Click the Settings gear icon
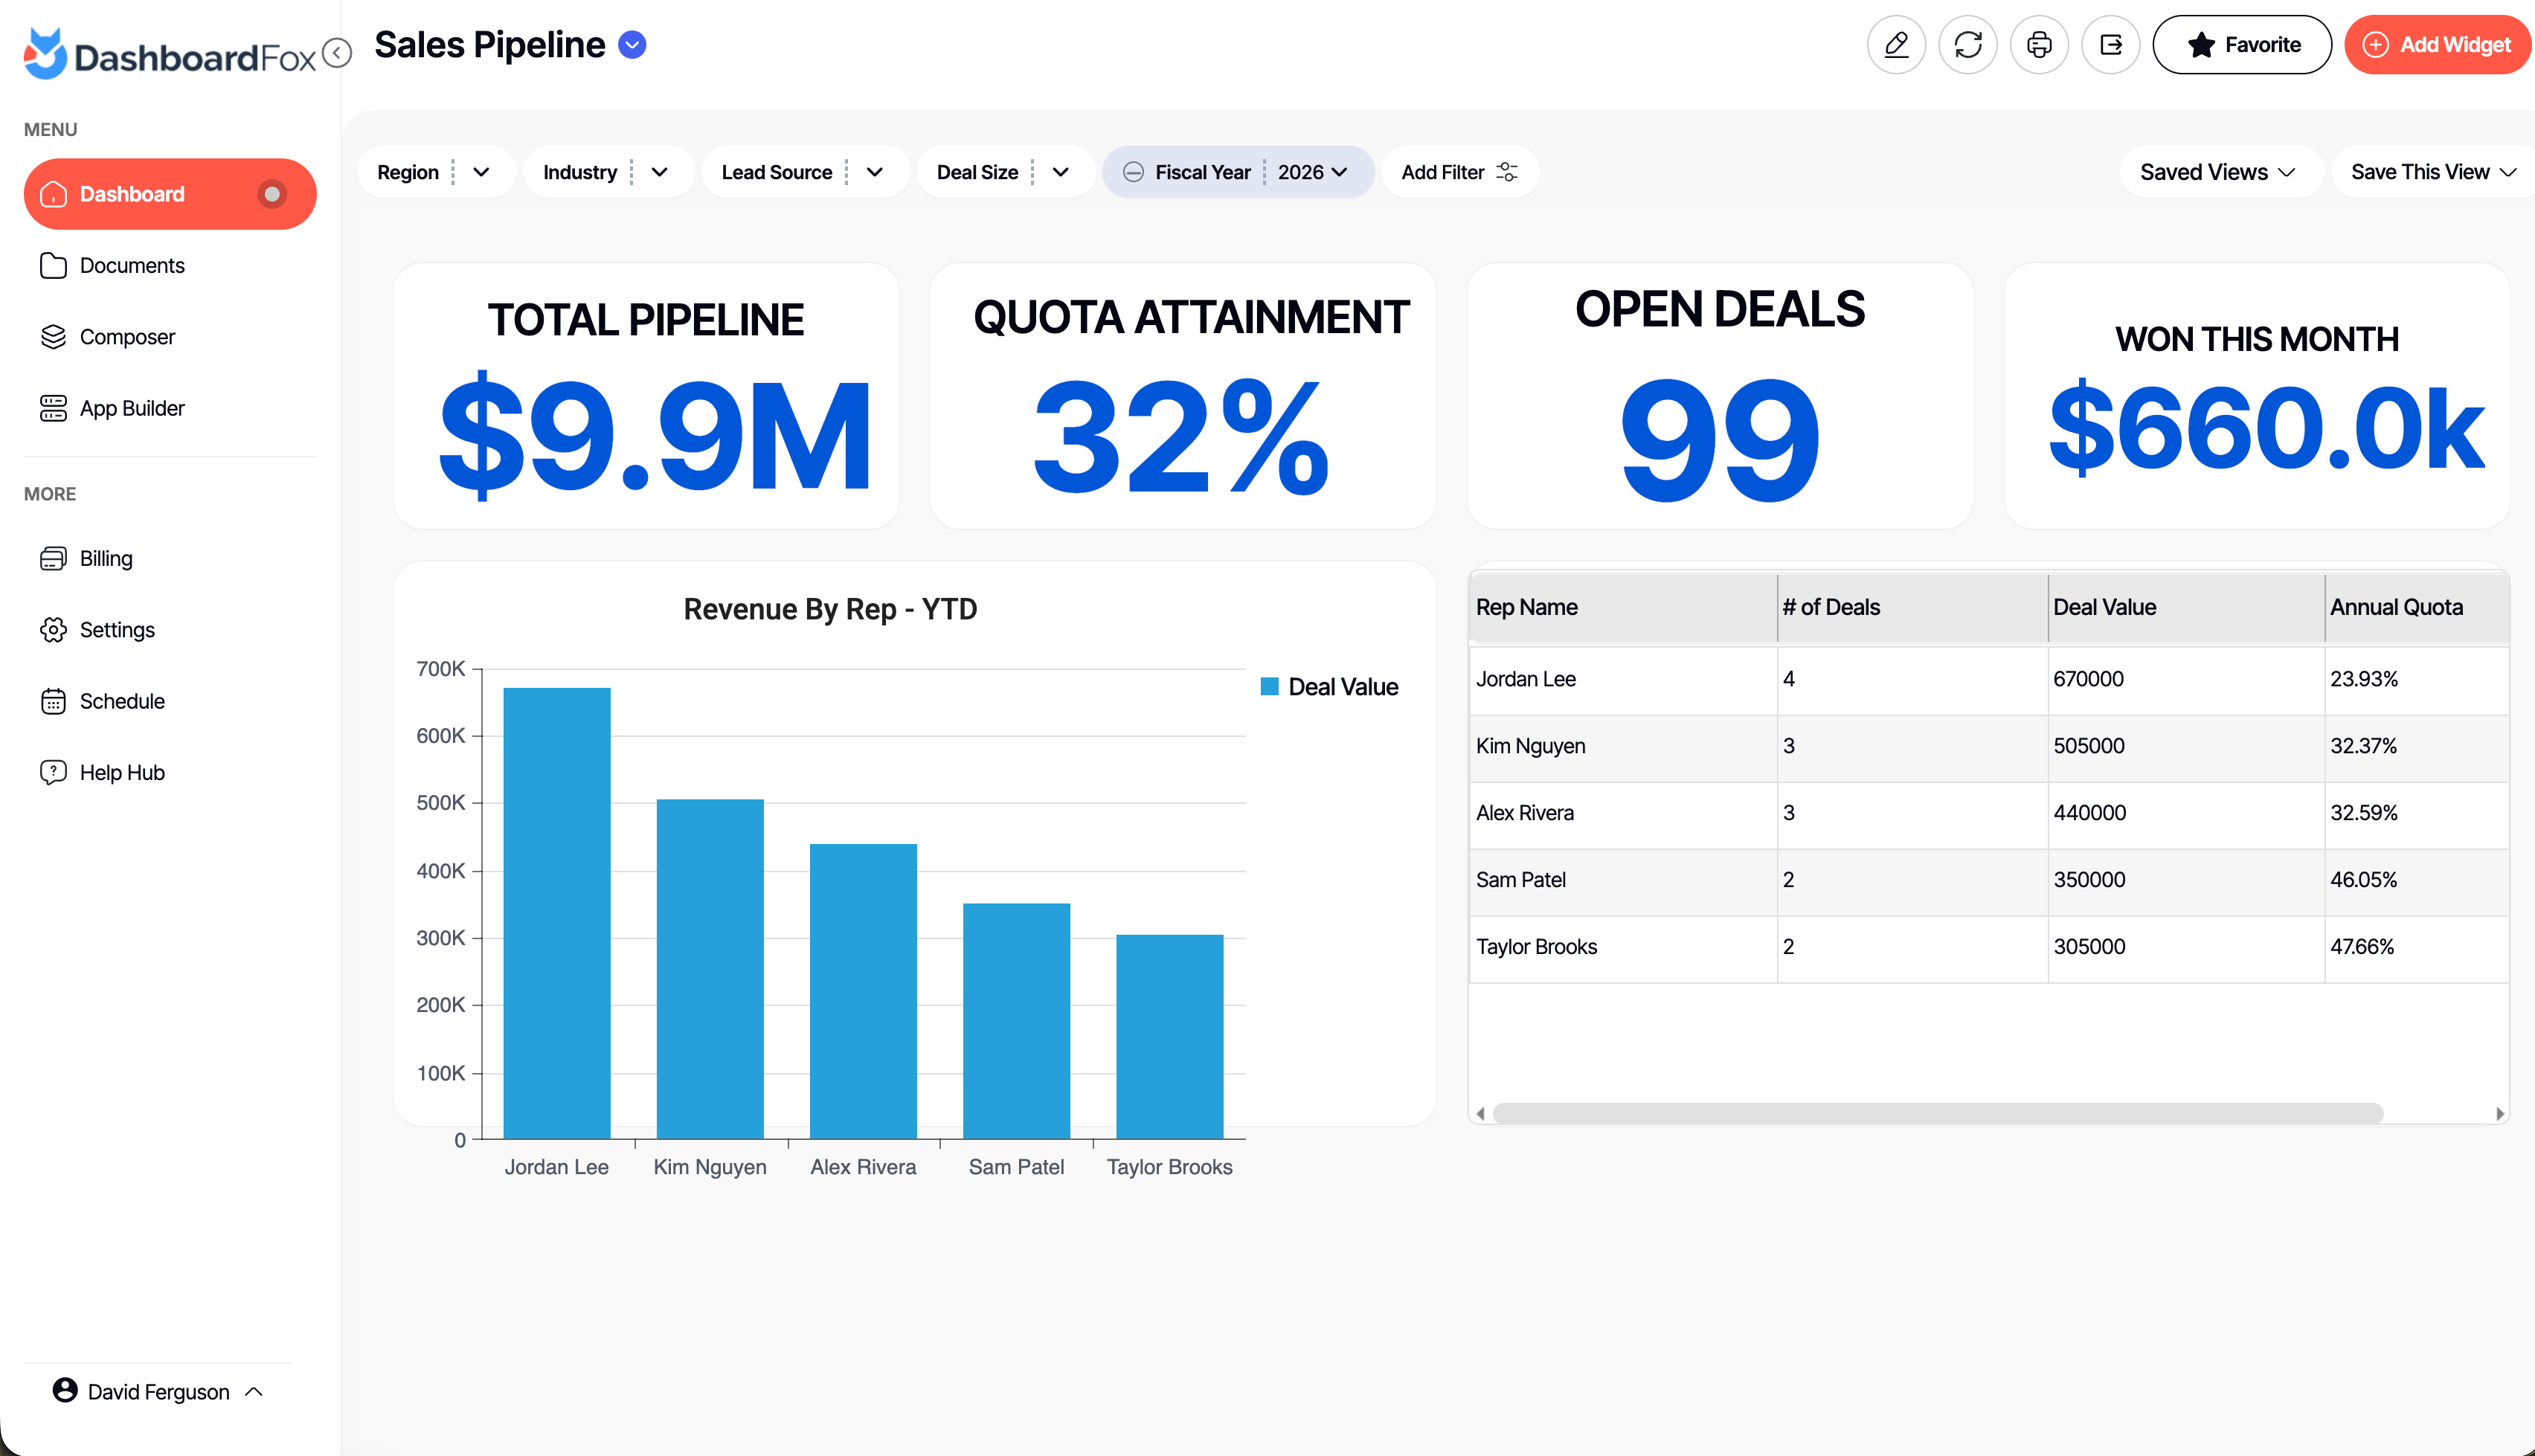The height and width of the screenshot is (1456, 2535). click(x=53, y=630)
